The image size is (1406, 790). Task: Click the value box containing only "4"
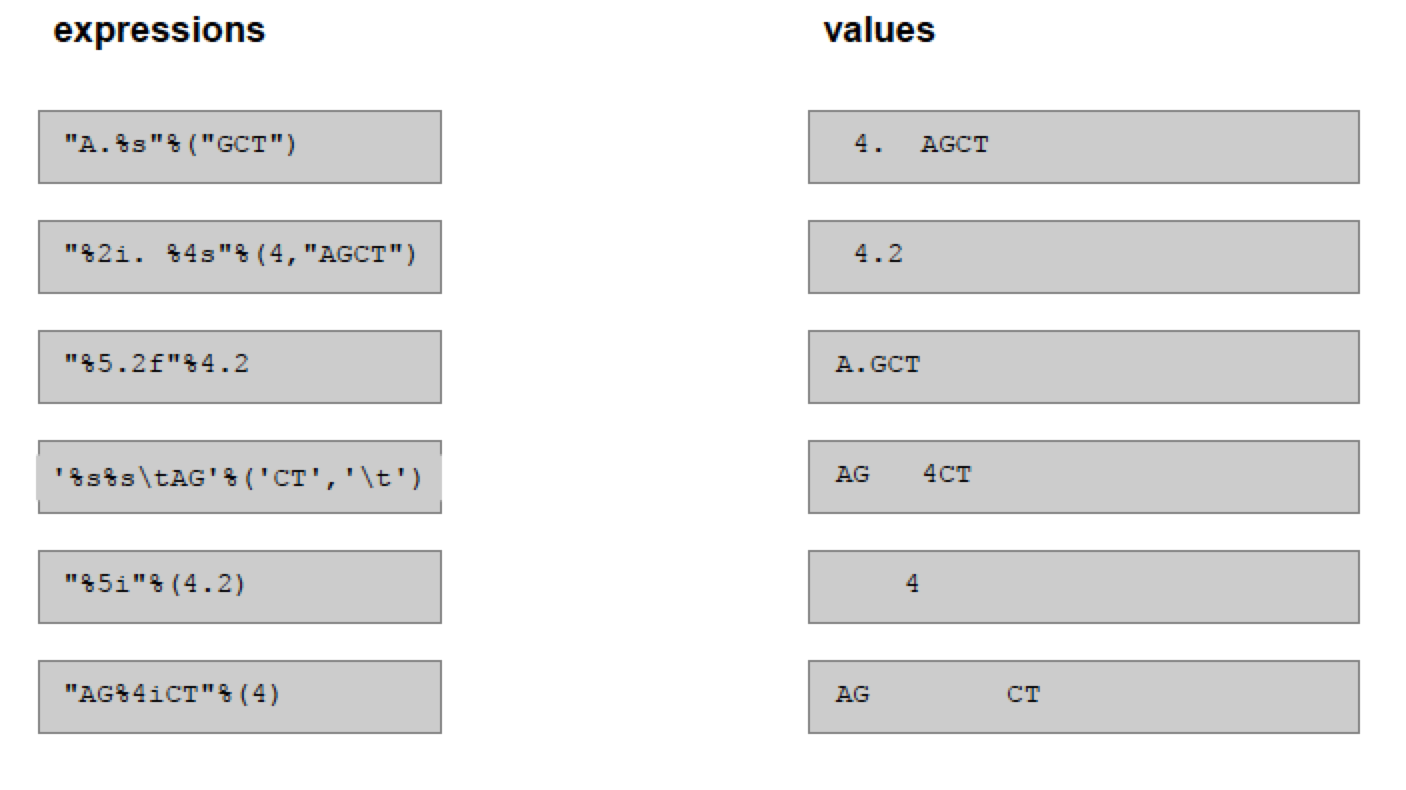click(1083, 587)
